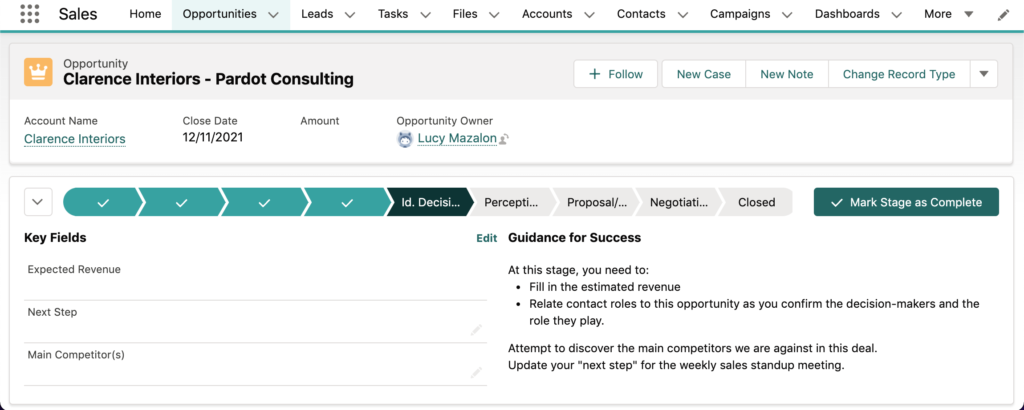The width and height of the screenshot is (1024, 410).
Task: Select the Negotiation stage in path
Action: tap(677, 202)
